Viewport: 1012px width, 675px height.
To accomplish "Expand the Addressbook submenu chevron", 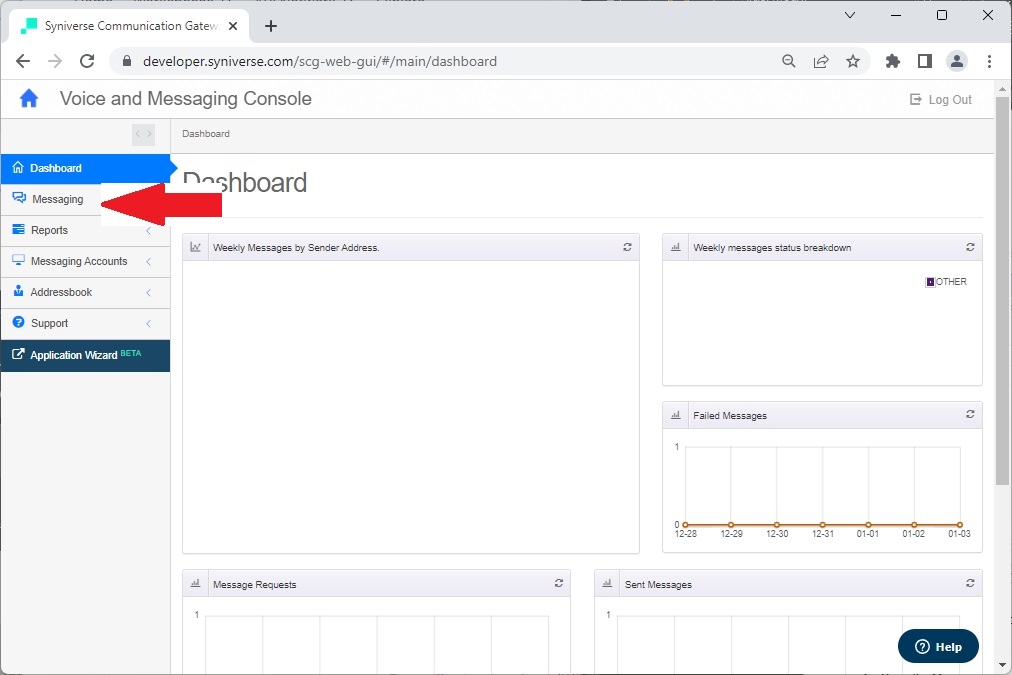I will [148, 292].
